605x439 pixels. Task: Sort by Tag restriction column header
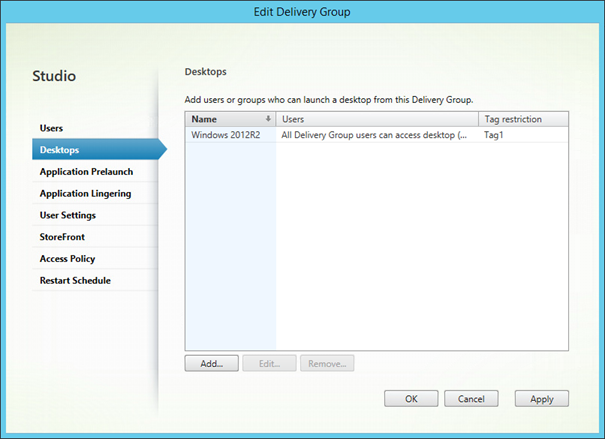523,119
